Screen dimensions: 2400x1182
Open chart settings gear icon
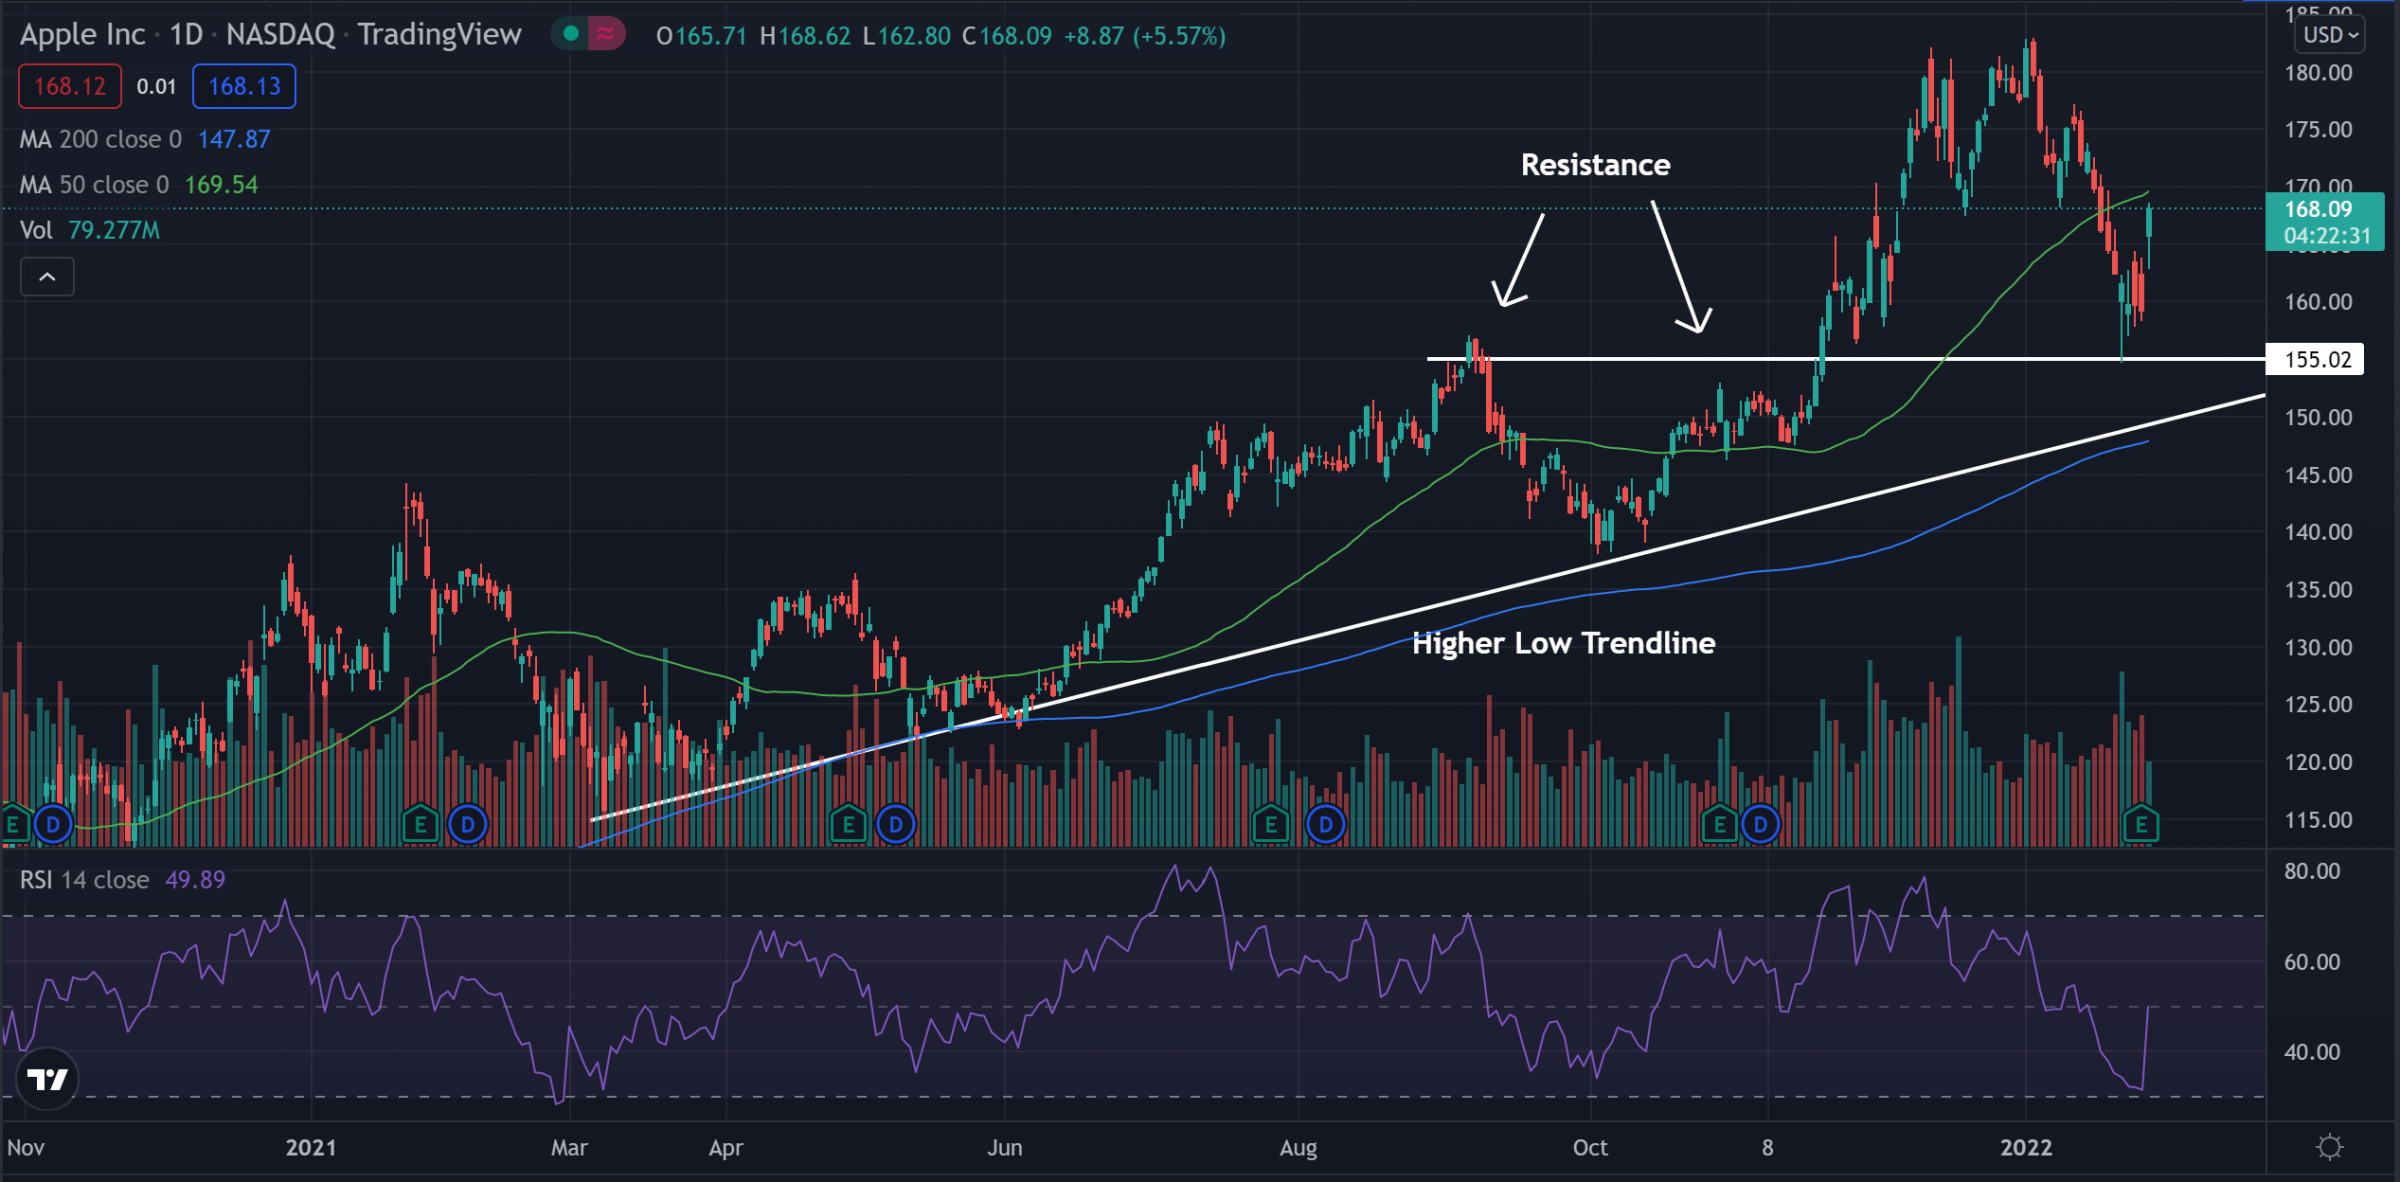[x=2329, y=1147]
